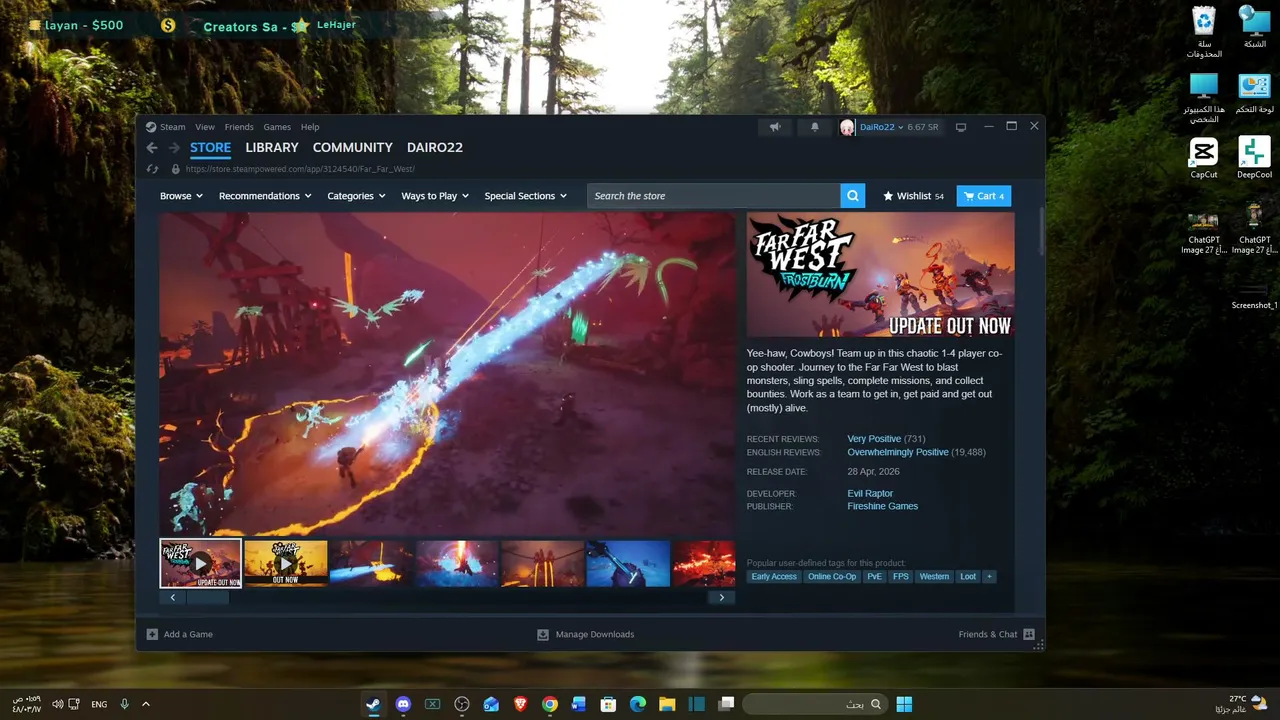
Task: Open Steam announcements megaphone icon
Action: pos(775,127)
